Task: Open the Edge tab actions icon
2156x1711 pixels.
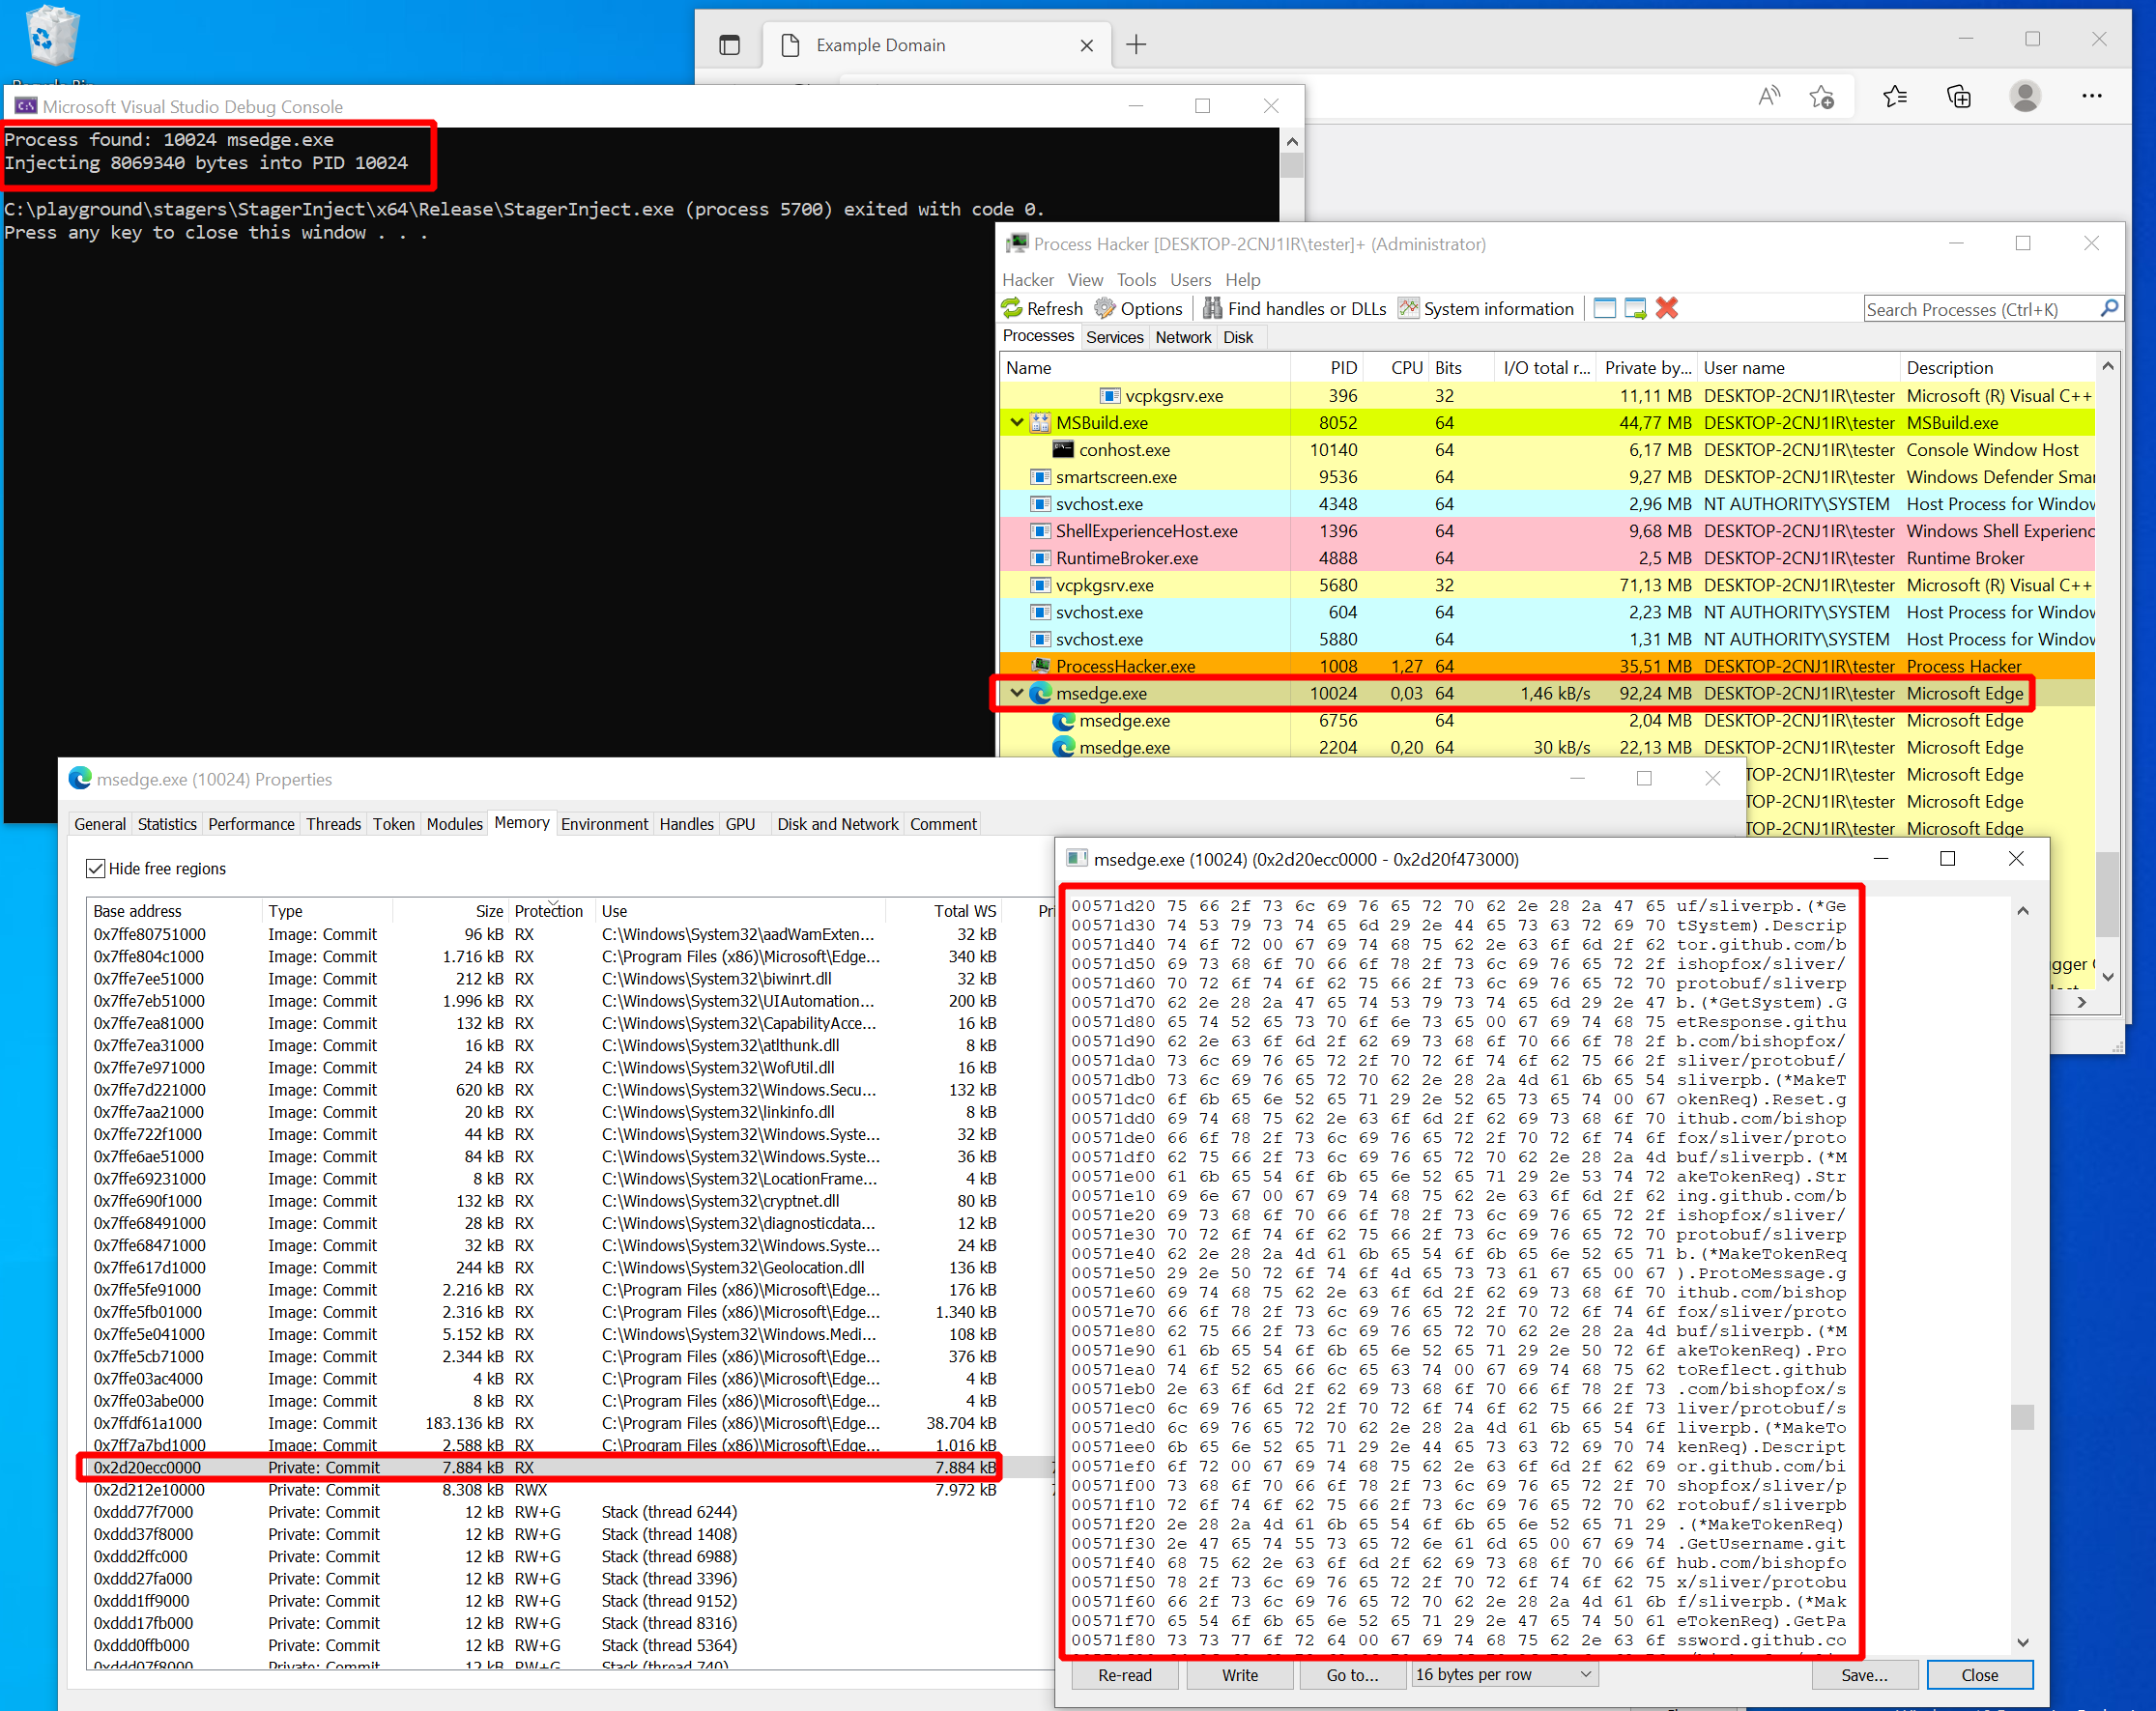Action: 729,45
